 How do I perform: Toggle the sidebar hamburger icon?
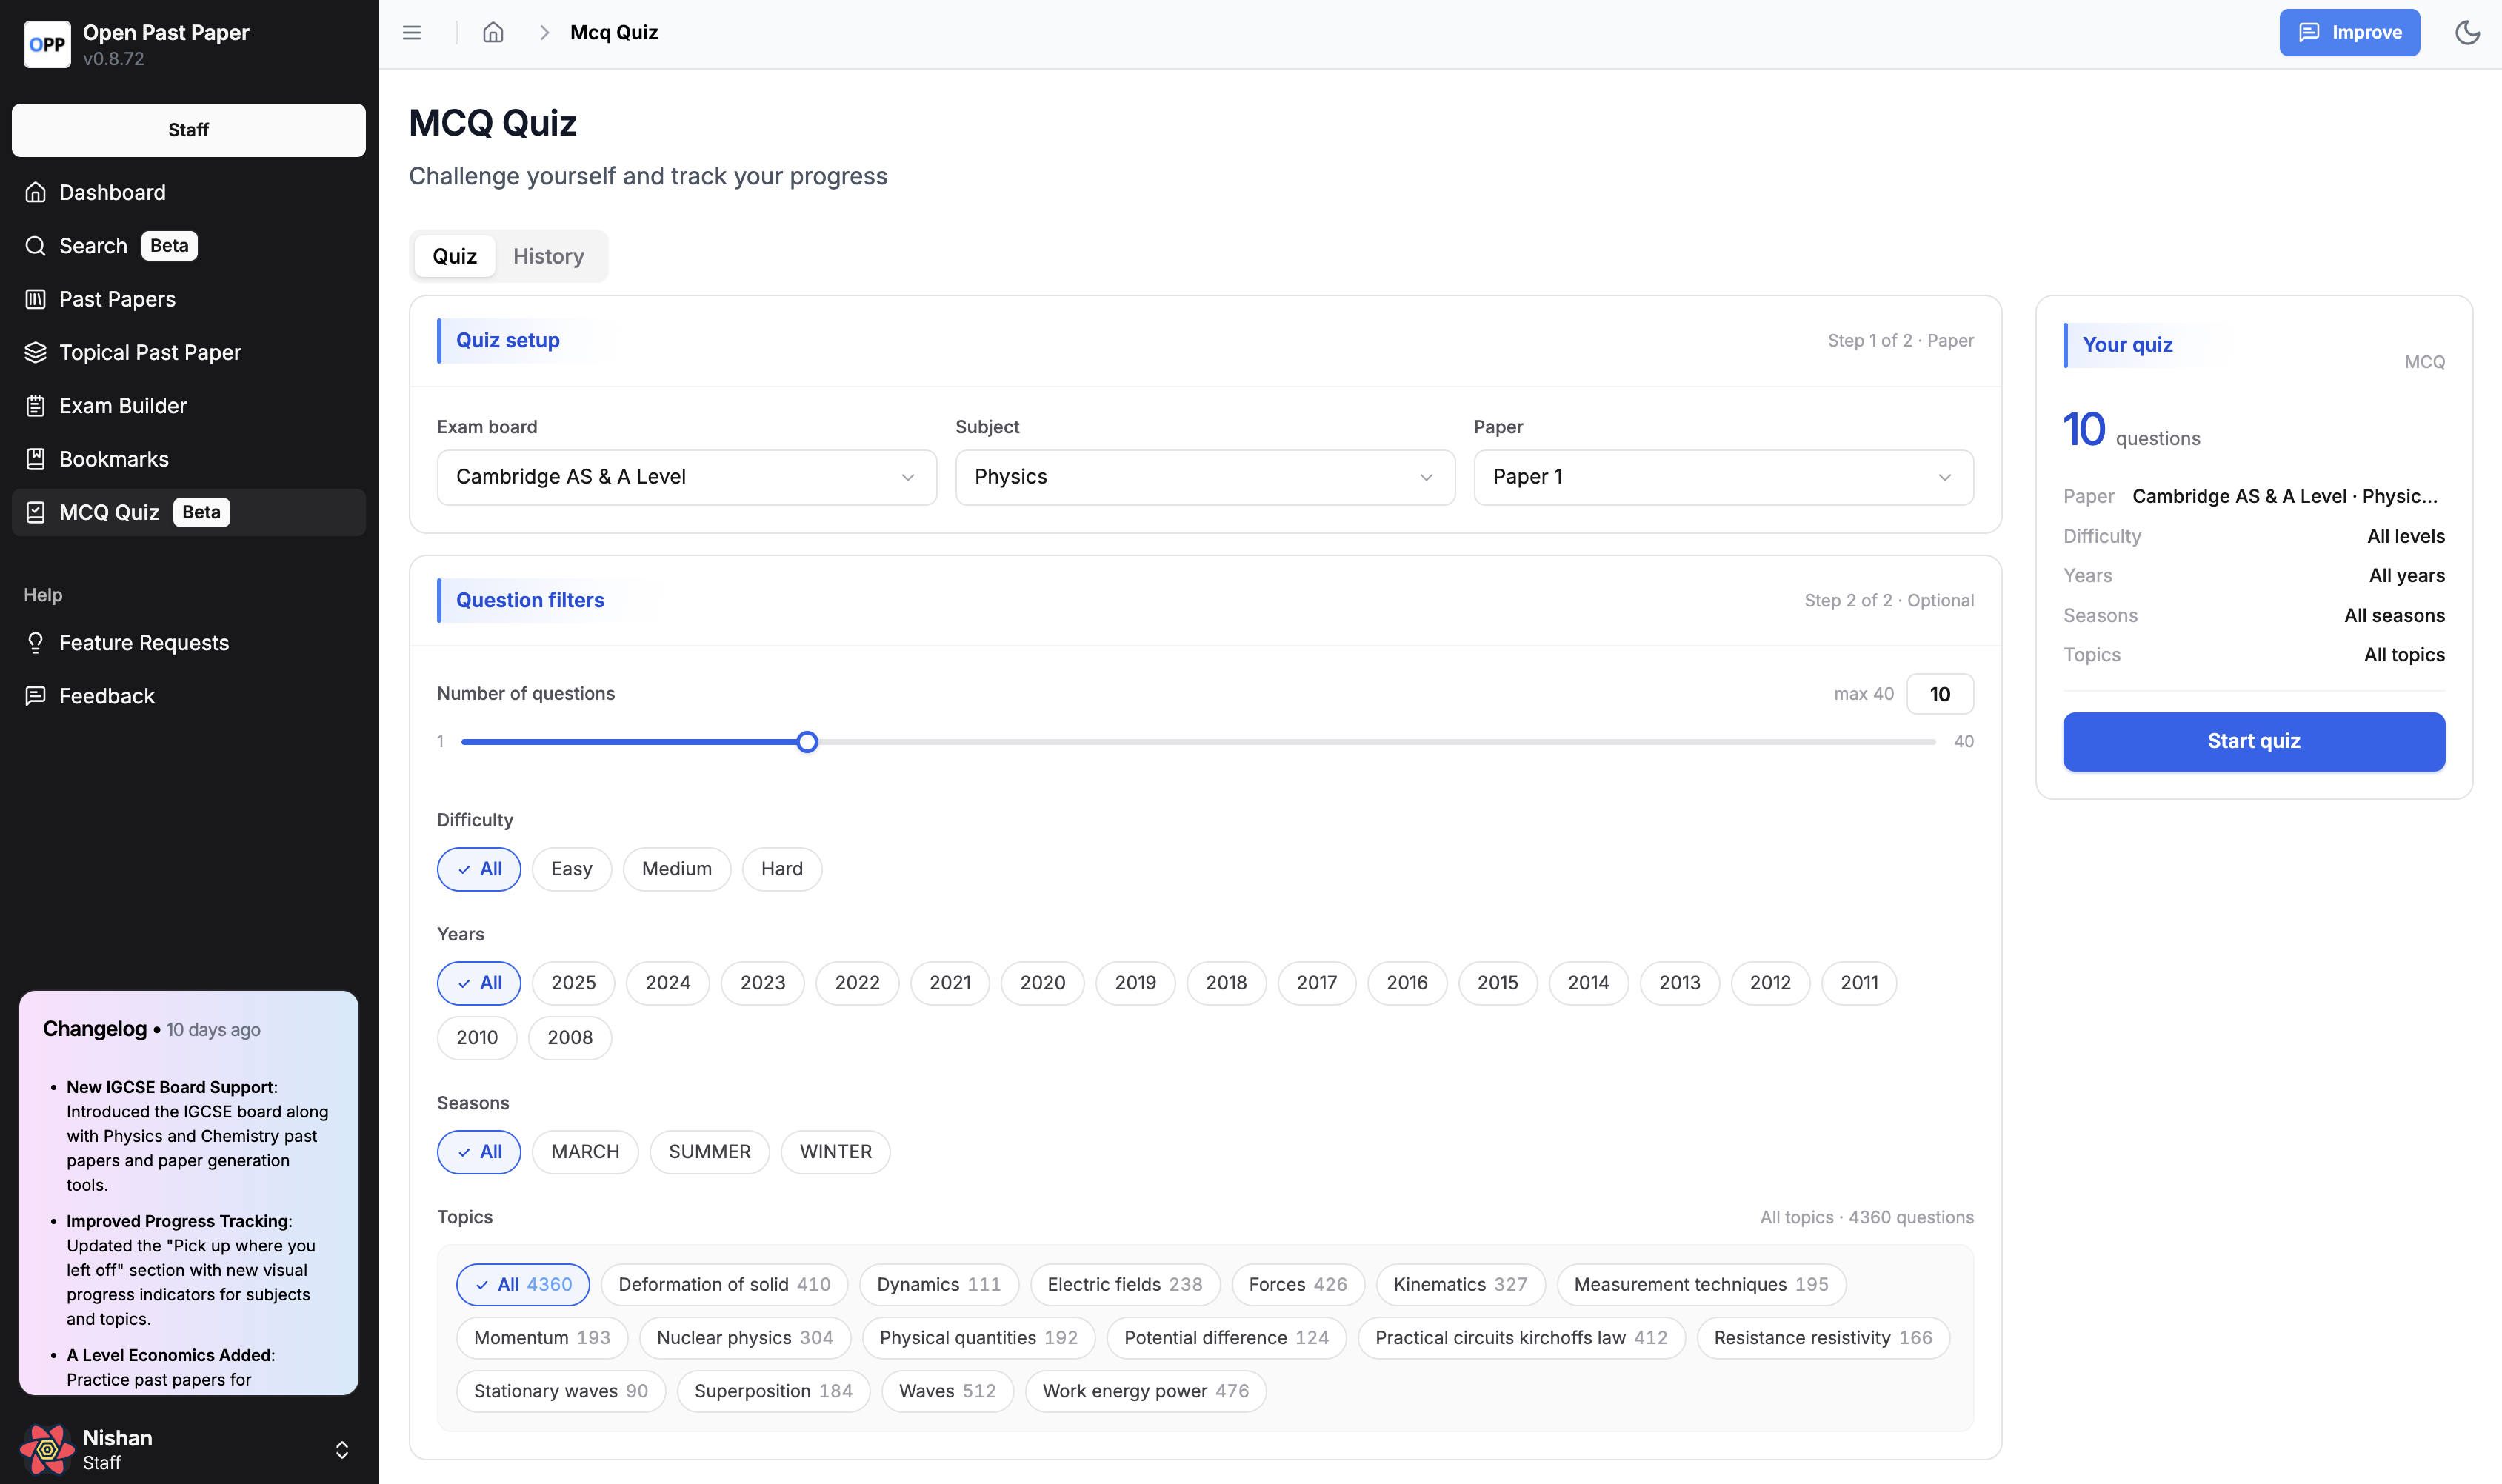[x=412, y=33]
